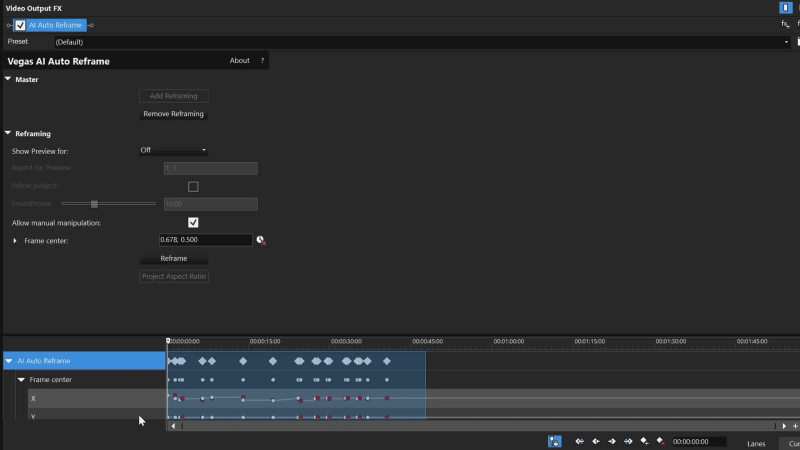Click the zoom in plus of keyframe timeline
Image resolution: width=800 pixels, height=450 pixels.
pyautogui.click(x=795, y=426)
